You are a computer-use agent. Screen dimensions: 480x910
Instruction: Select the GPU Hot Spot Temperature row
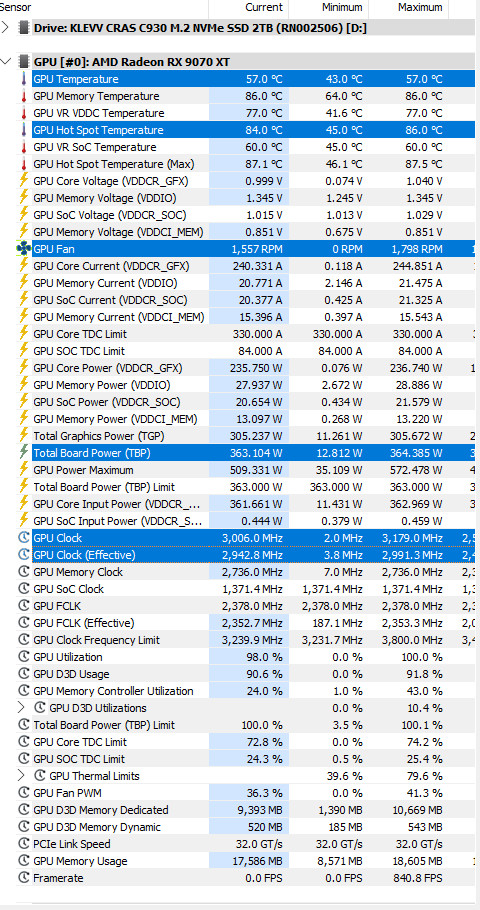click(x=253, y=130)
